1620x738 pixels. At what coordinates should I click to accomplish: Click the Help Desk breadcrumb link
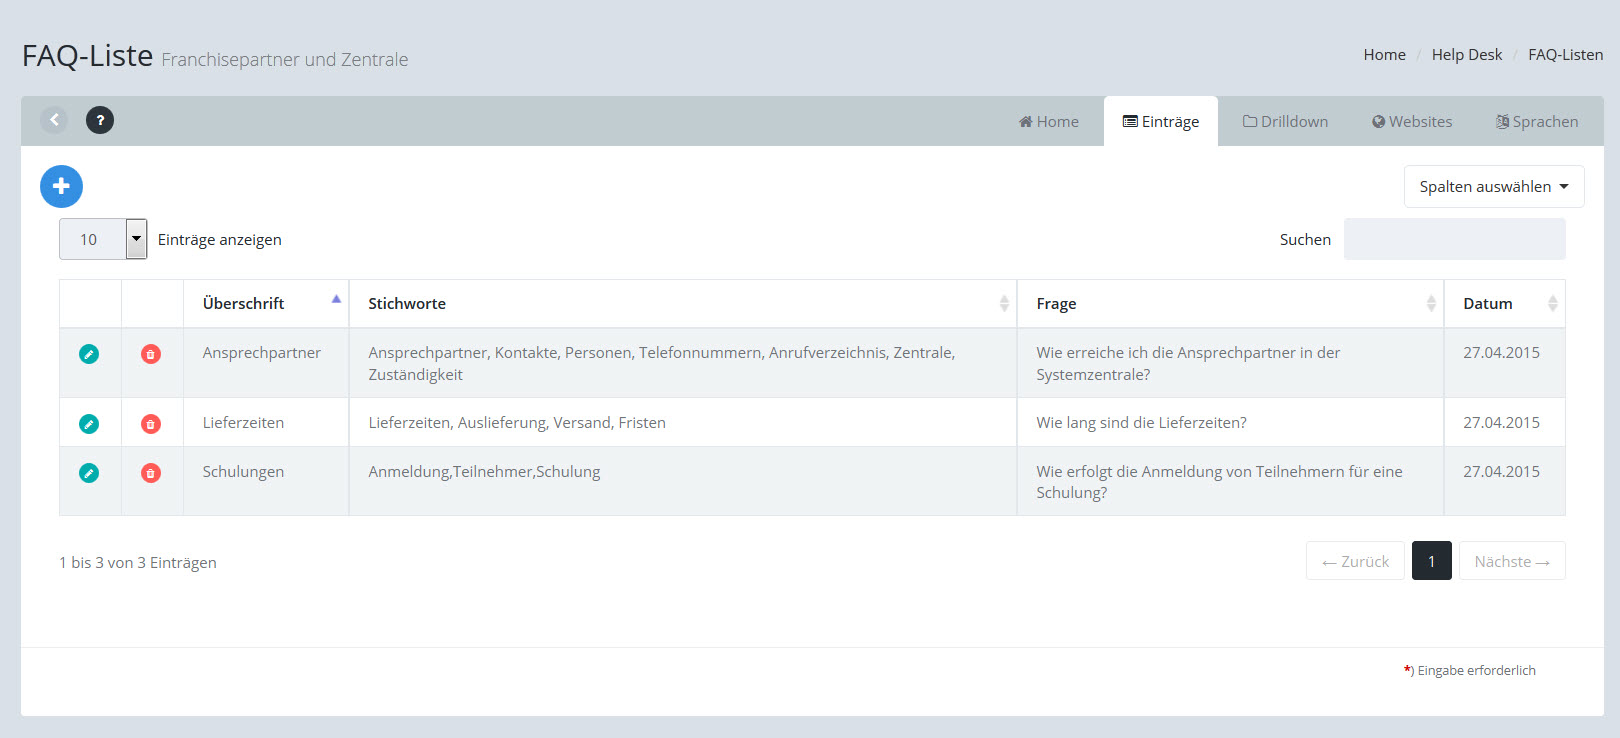(x=1466, y=55)
